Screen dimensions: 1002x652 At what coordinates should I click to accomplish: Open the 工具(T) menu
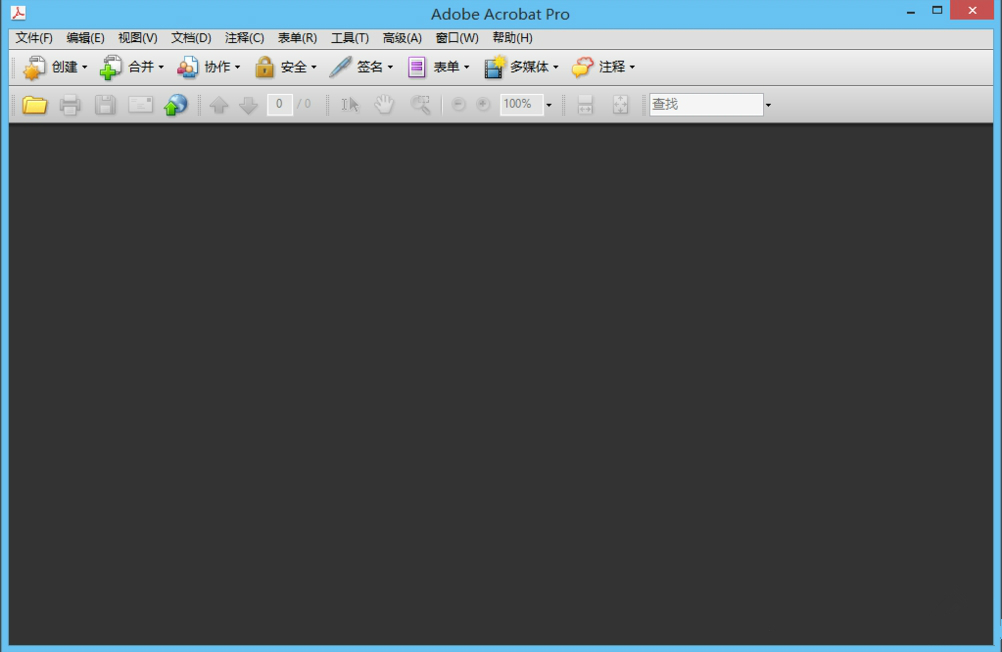coord(350,38)
